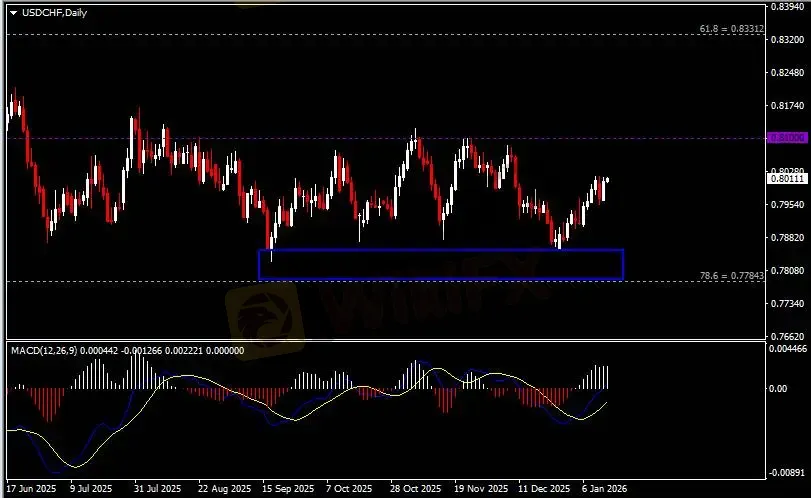This screenshot has height=498, width=811.
Task: Click the USDCHF,Daily chart title
Action: point(54,13)
